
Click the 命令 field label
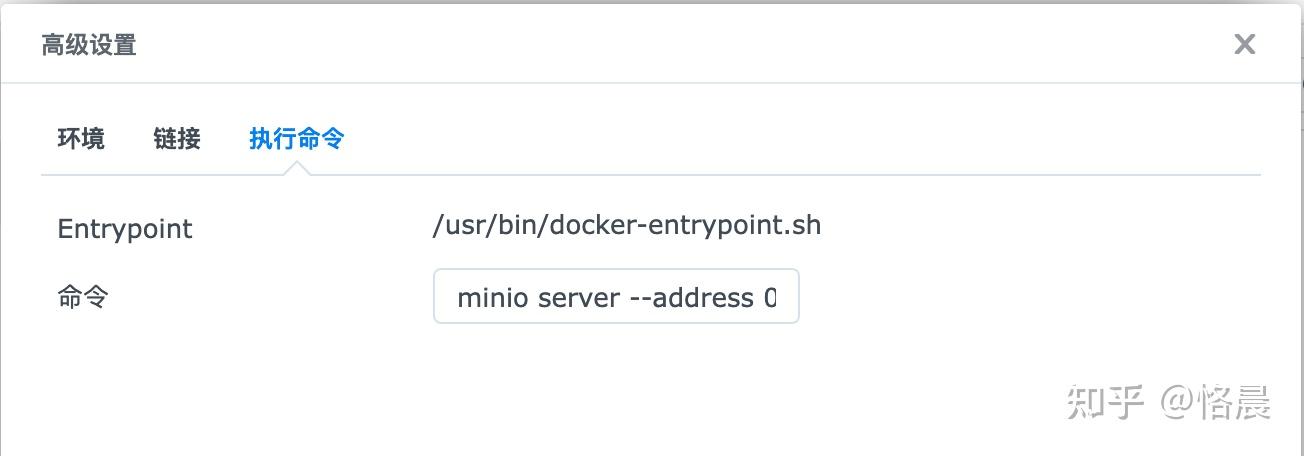(x=82, y=296)
